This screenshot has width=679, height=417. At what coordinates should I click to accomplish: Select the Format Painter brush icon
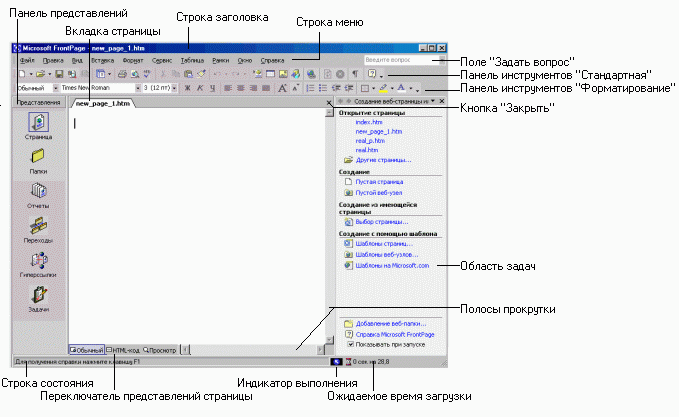(x=201, y=74)
